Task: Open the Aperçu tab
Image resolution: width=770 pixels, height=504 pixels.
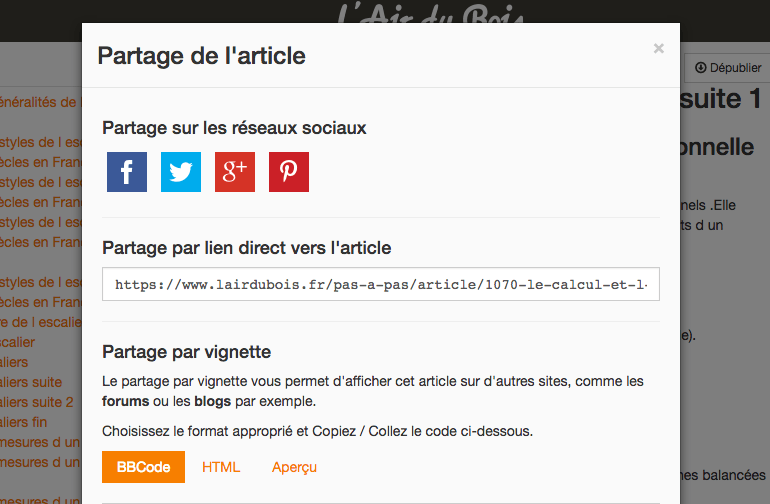Action: (294, 467)
